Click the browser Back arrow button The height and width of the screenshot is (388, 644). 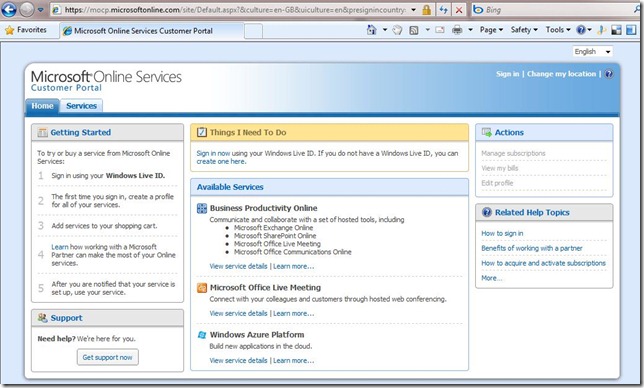[9, 9]
